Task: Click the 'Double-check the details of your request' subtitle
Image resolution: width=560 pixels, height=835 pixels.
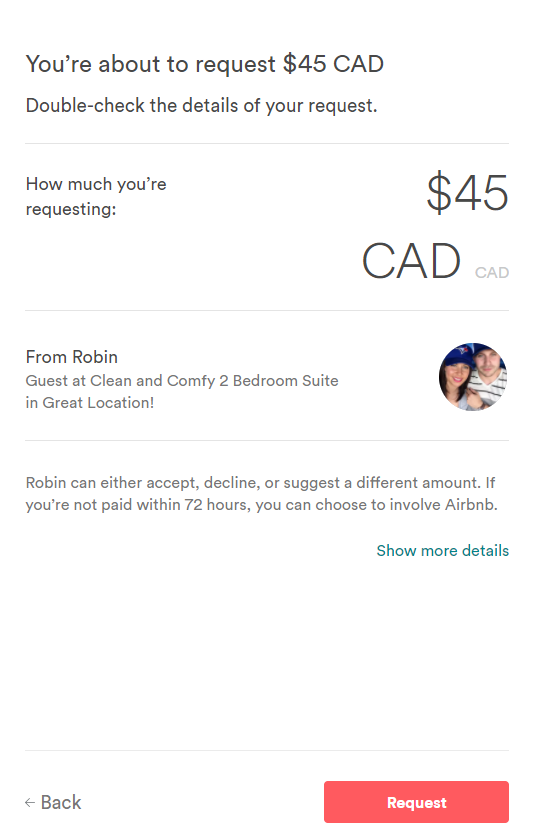Action: click(201, 105)
